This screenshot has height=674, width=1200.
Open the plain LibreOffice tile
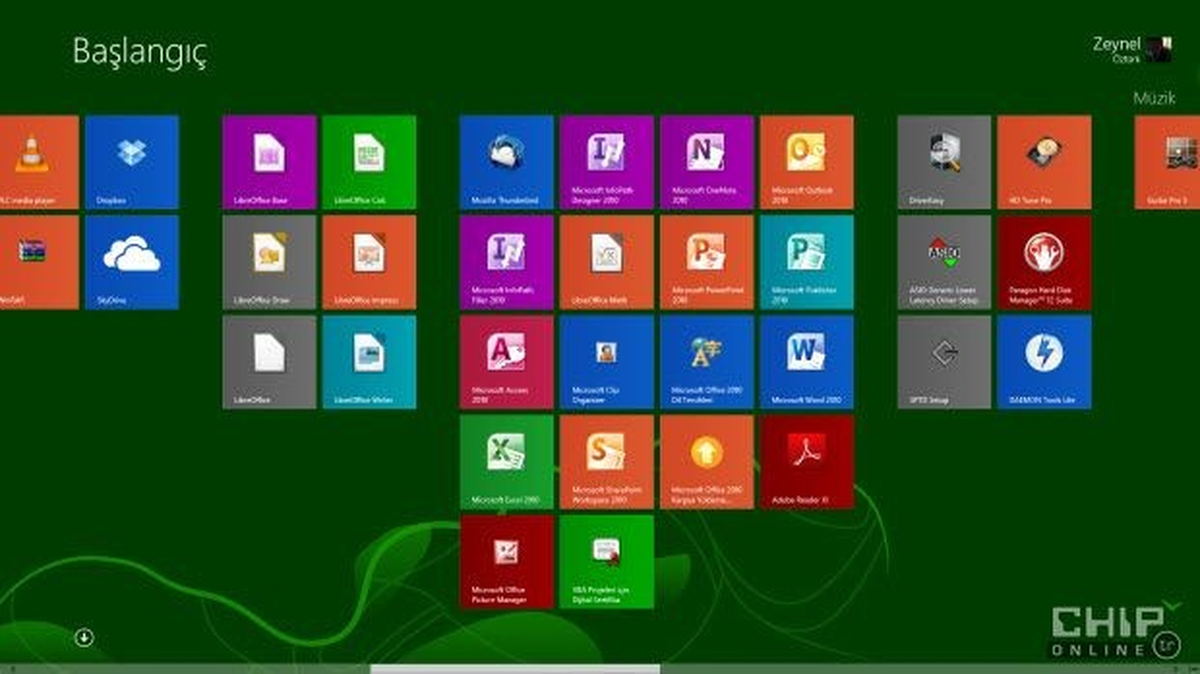[269, 362]
